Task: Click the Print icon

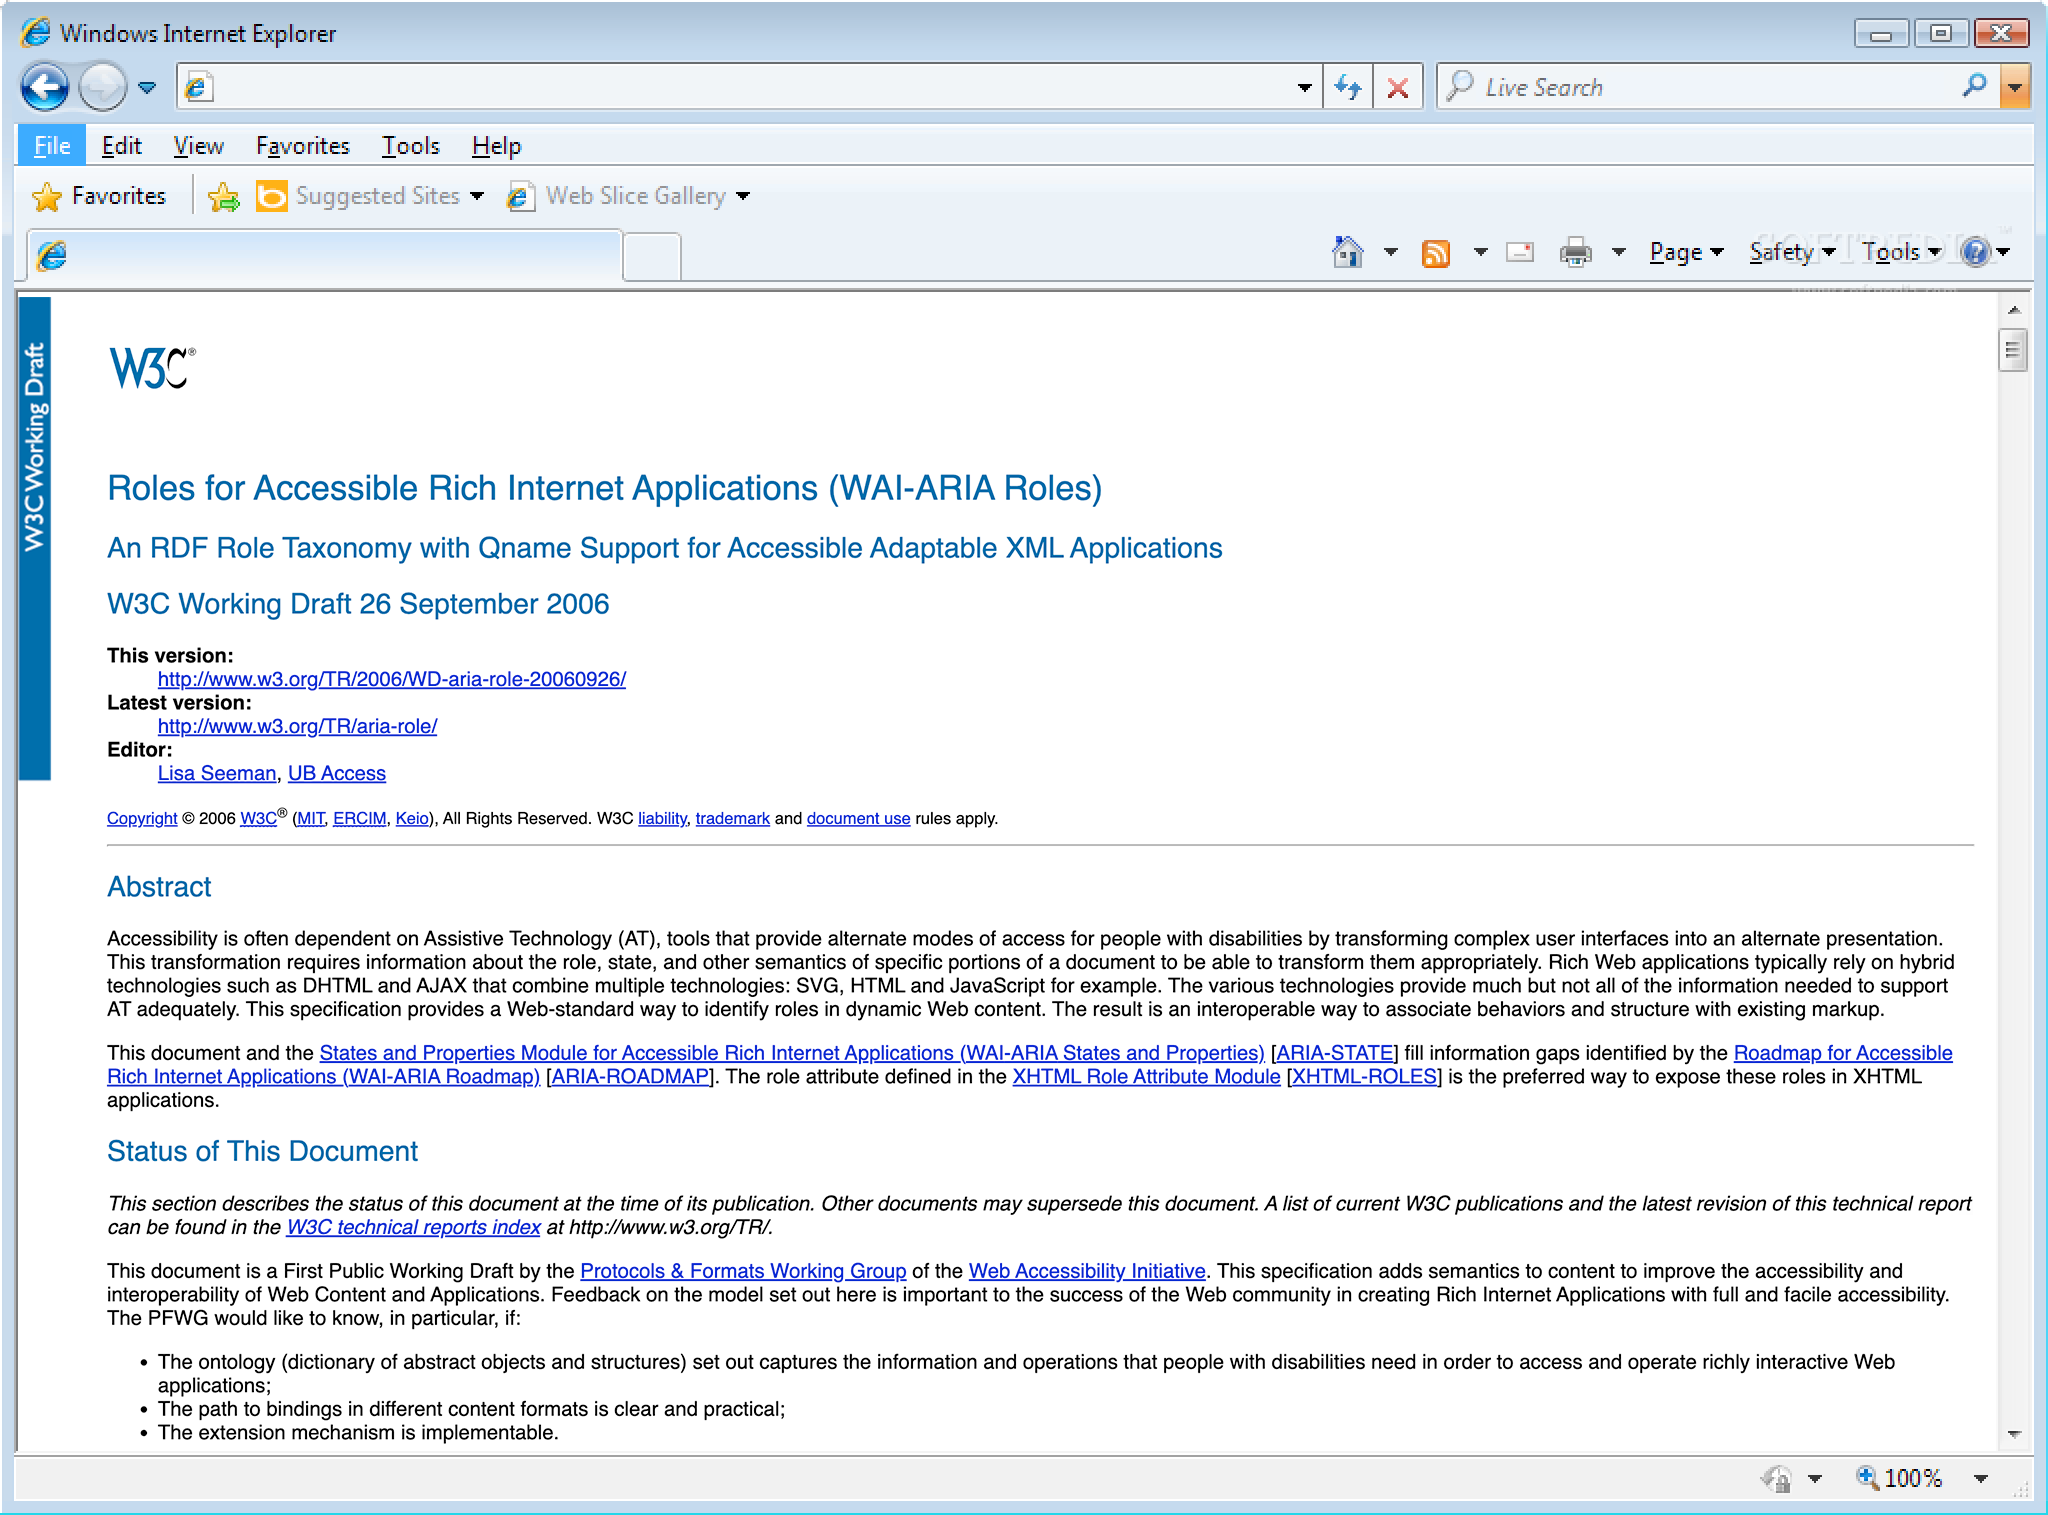Action: [1576, 251]
